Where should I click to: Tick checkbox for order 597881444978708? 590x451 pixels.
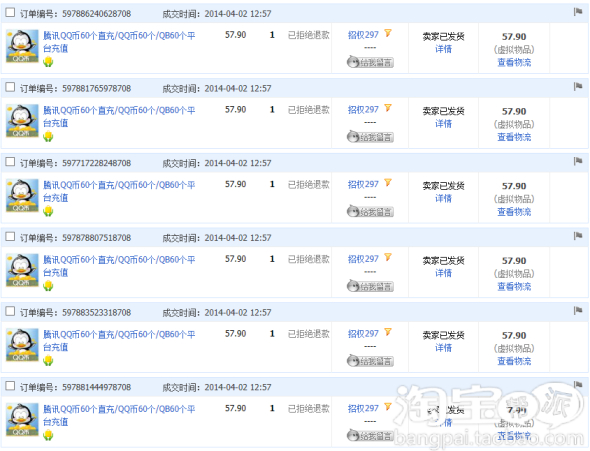click(x=10, y=386)
